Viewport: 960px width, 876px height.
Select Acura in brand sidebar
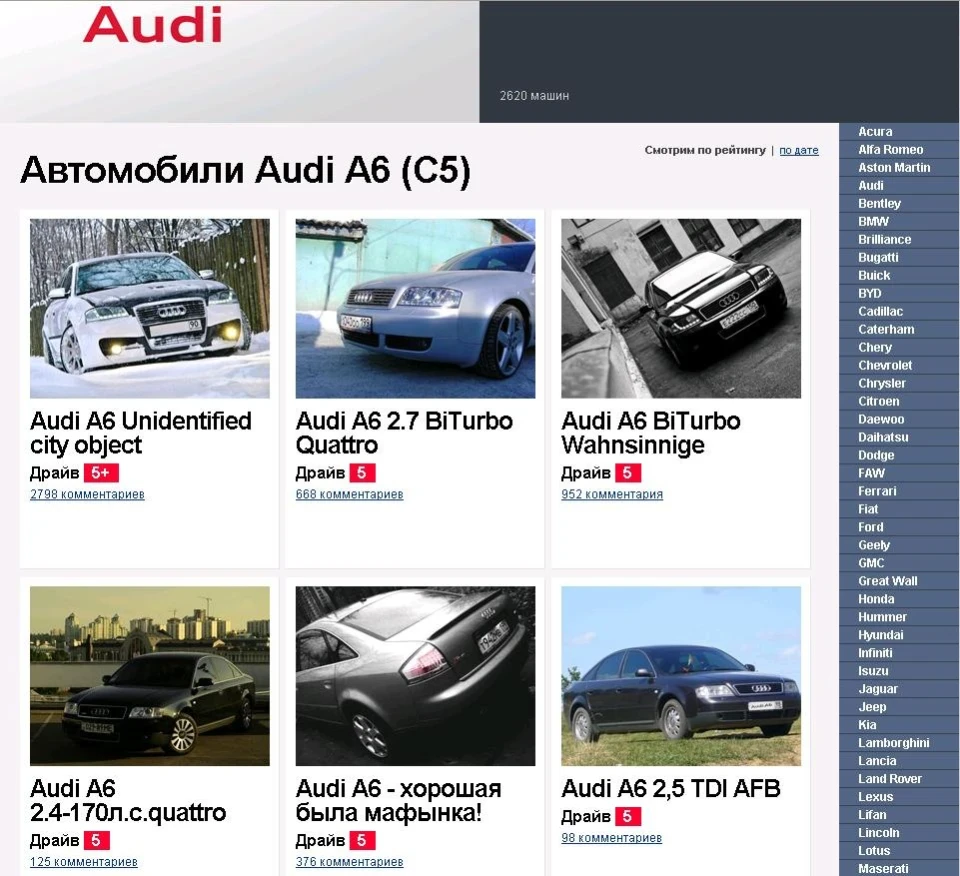(x=875, y=132)
